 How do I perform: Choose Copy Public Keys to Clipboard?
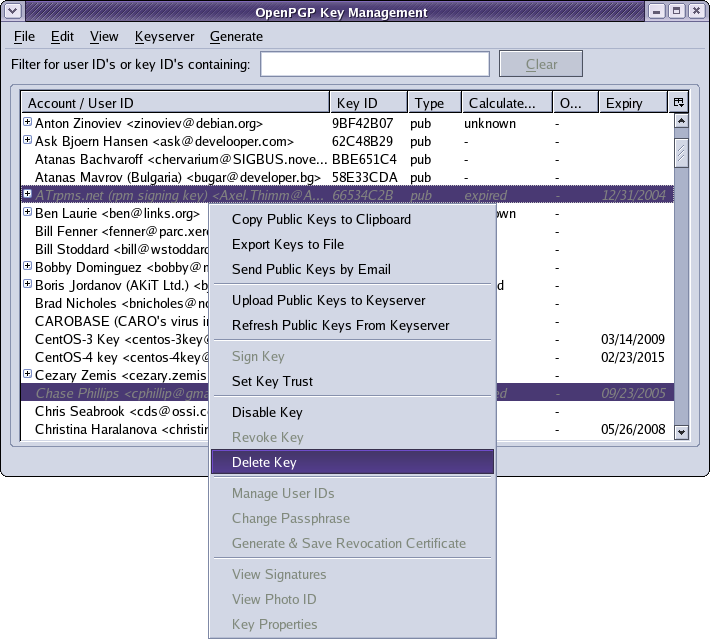point(352,219)
